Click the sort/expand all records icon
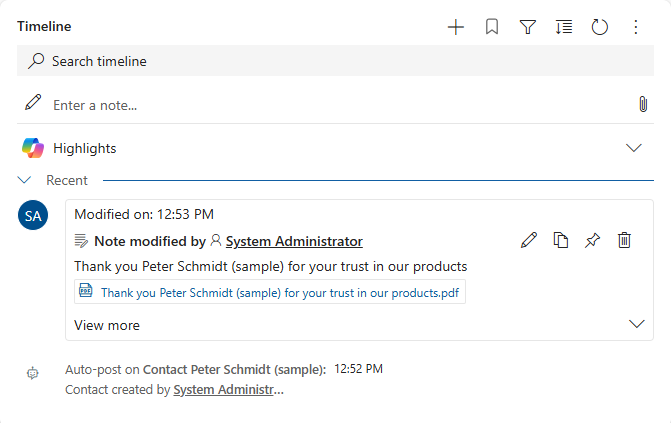Viewport: 671px width, 423px height. point(564,27)
